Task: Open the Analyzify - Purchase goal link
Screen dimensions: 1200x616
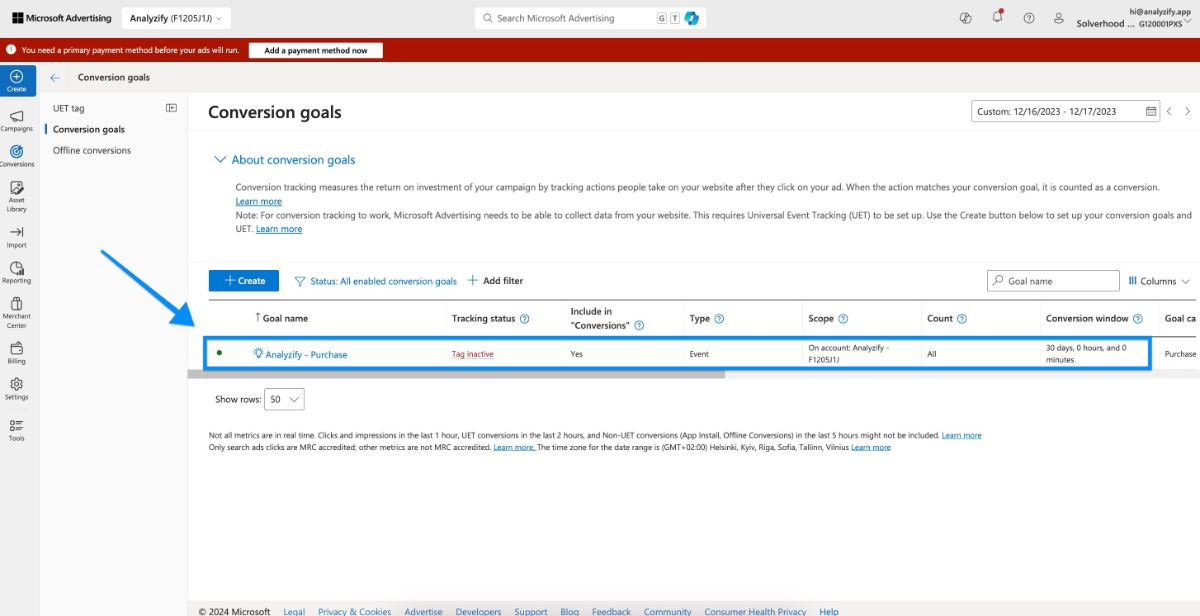Action: point(306,354)
